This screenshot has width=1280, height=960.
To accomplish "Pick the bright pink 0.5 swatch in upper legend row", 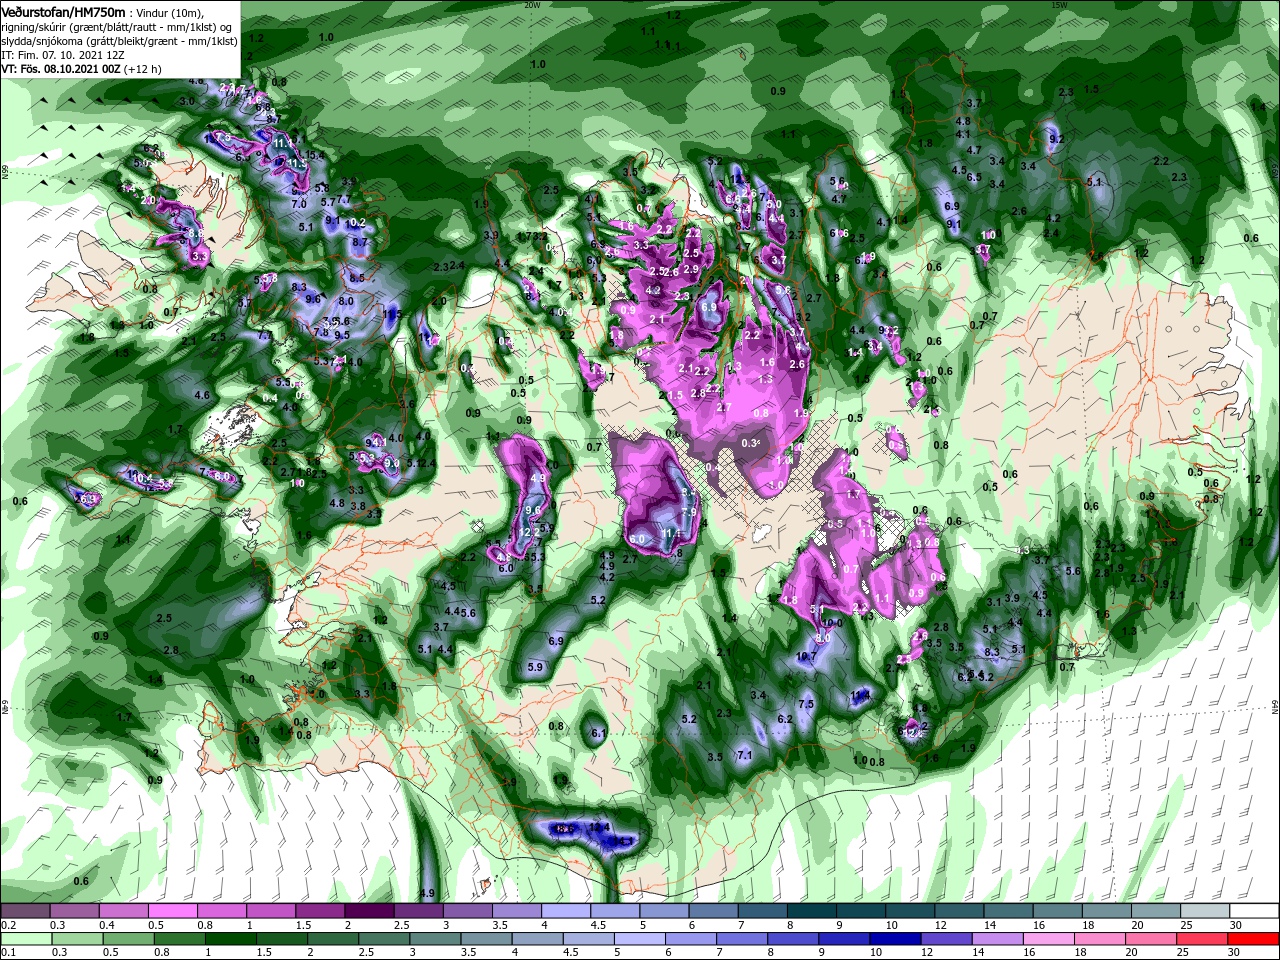I will tap(172, 911).
